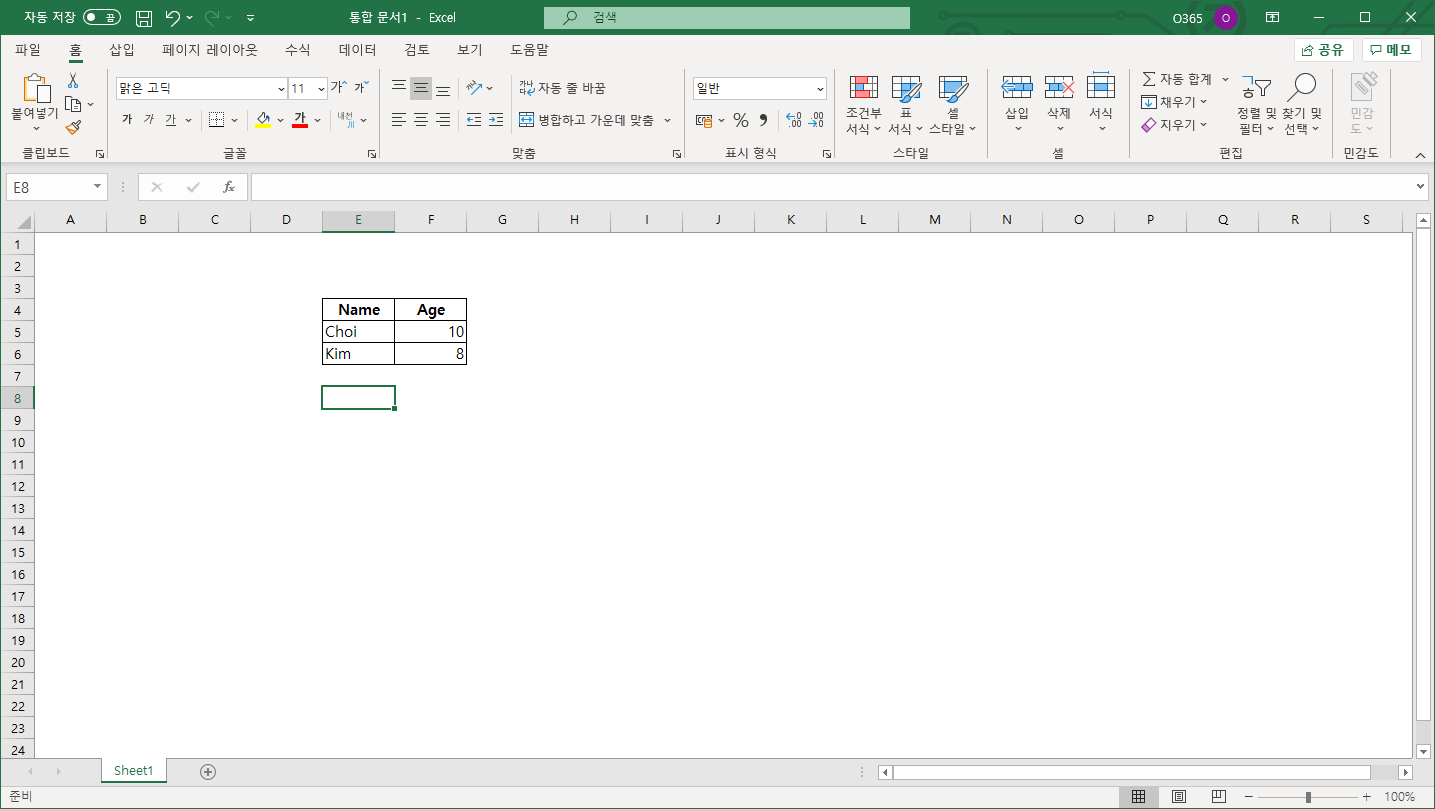Switch to the Formulas (수식) tab

point(298,50)
